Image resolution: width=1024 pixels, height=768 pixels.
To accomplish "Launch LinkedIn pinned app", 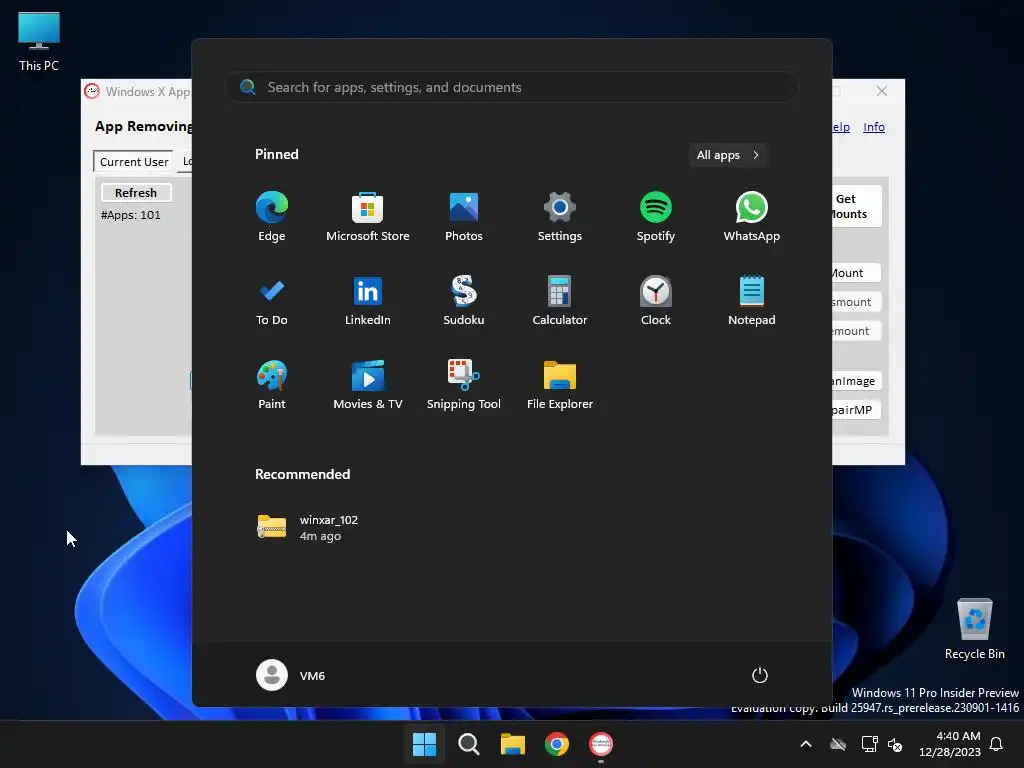I will pos(368,301).
